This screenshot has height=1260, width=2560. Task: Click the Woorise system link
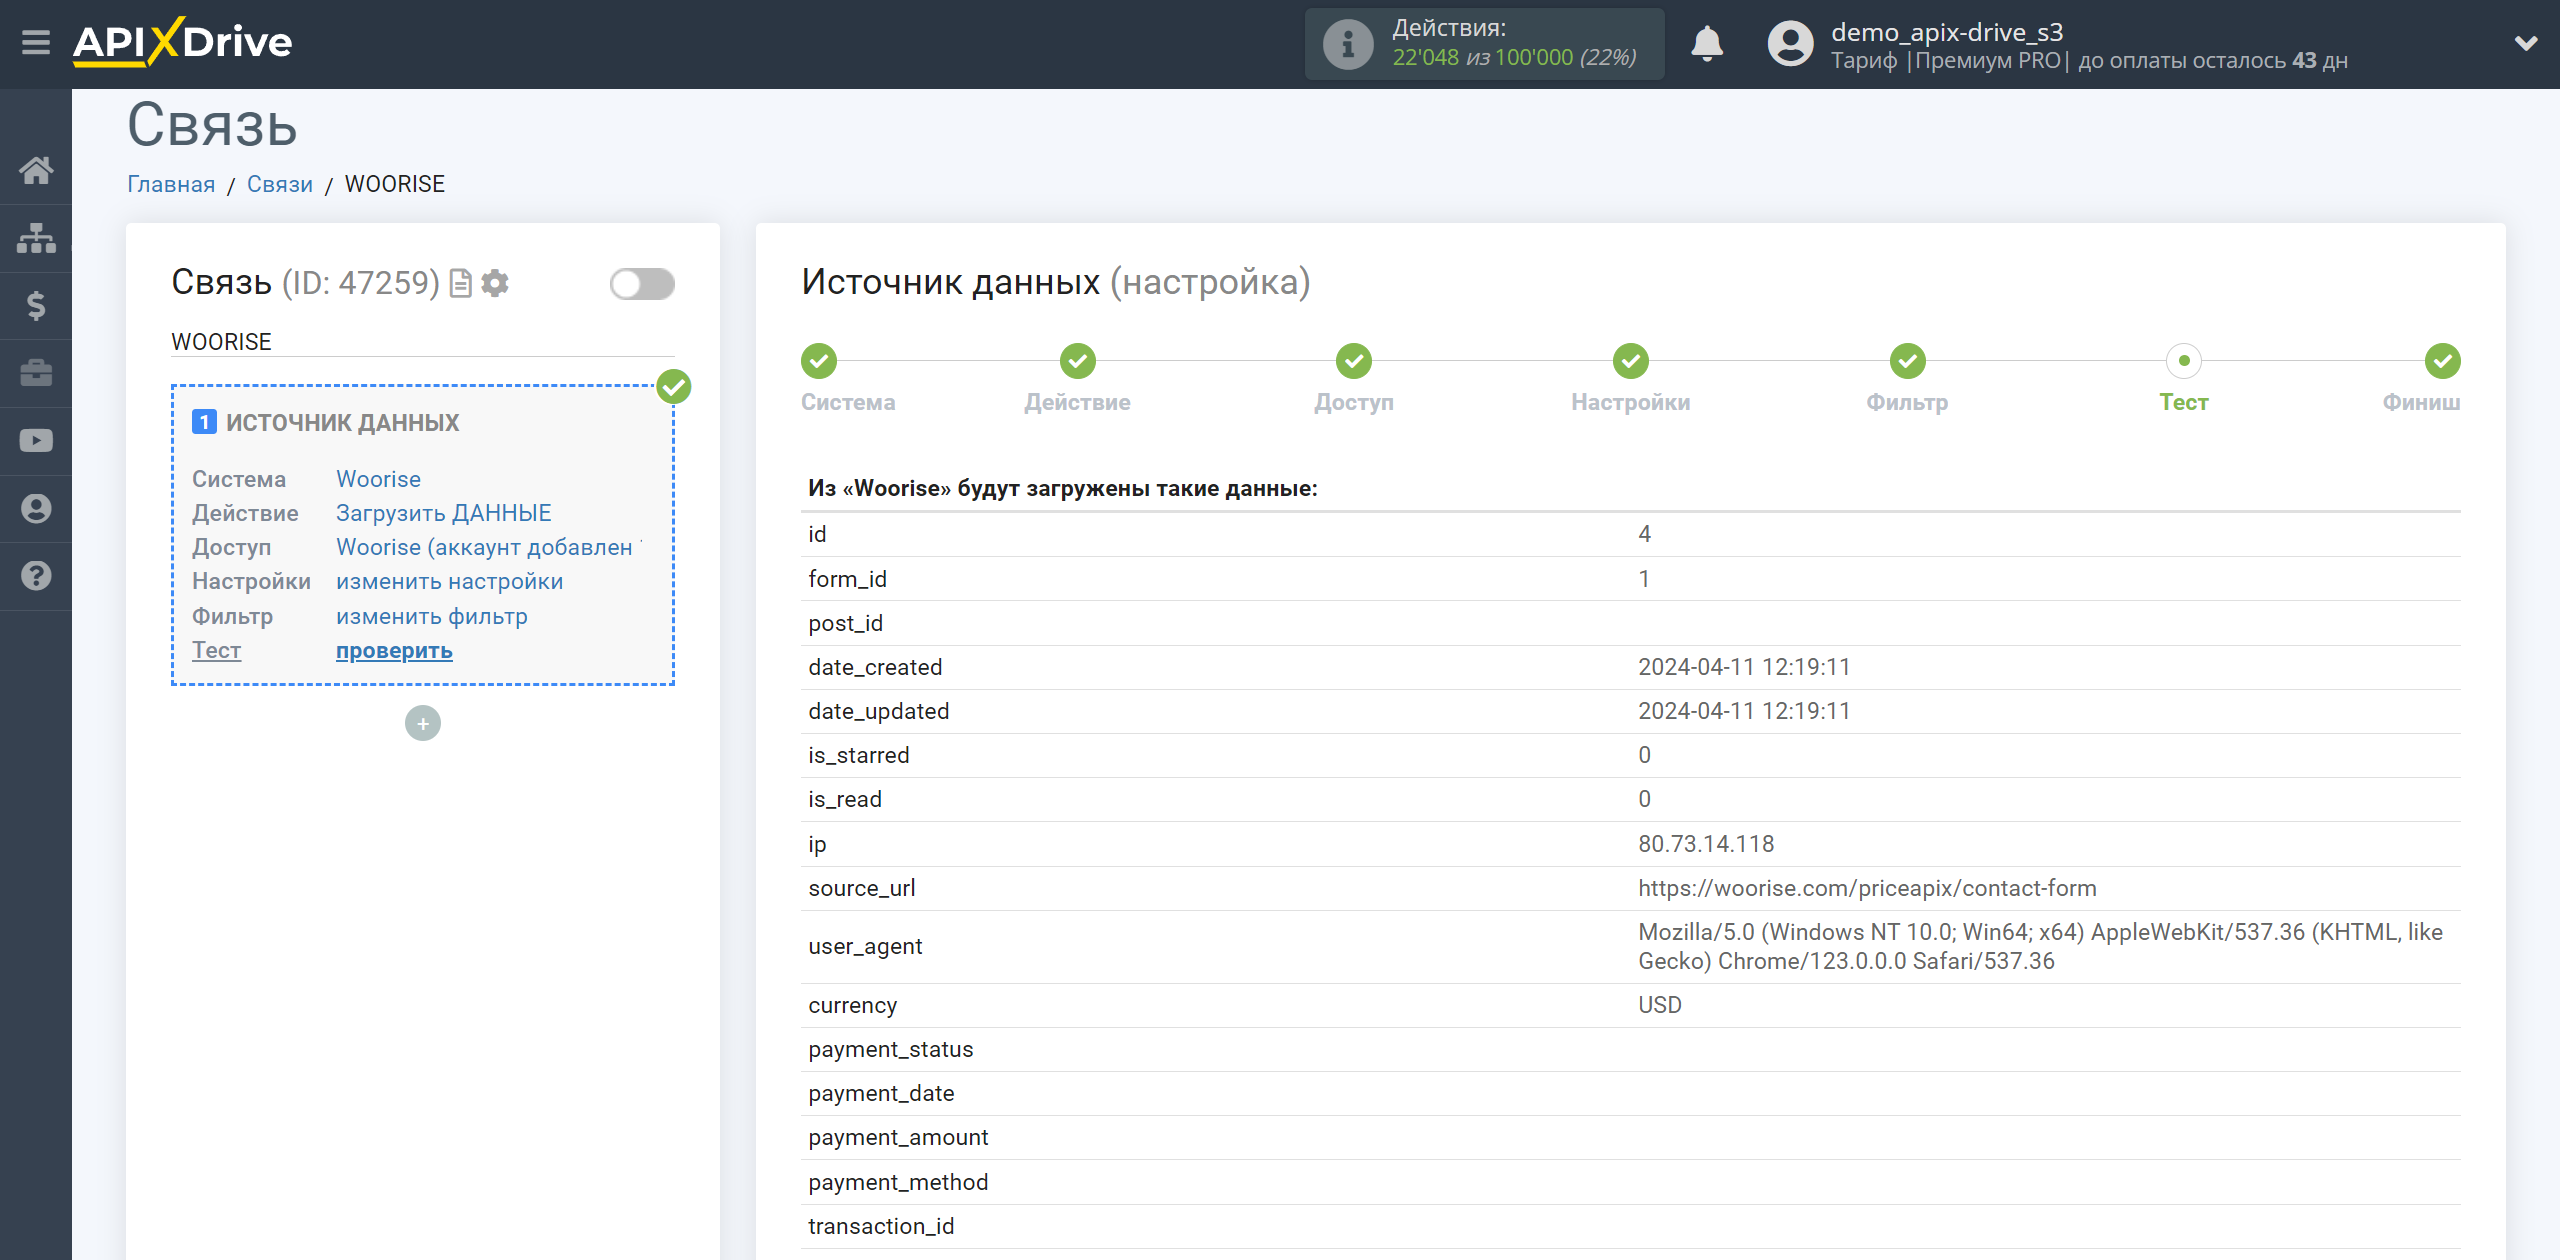coord(378,479)
